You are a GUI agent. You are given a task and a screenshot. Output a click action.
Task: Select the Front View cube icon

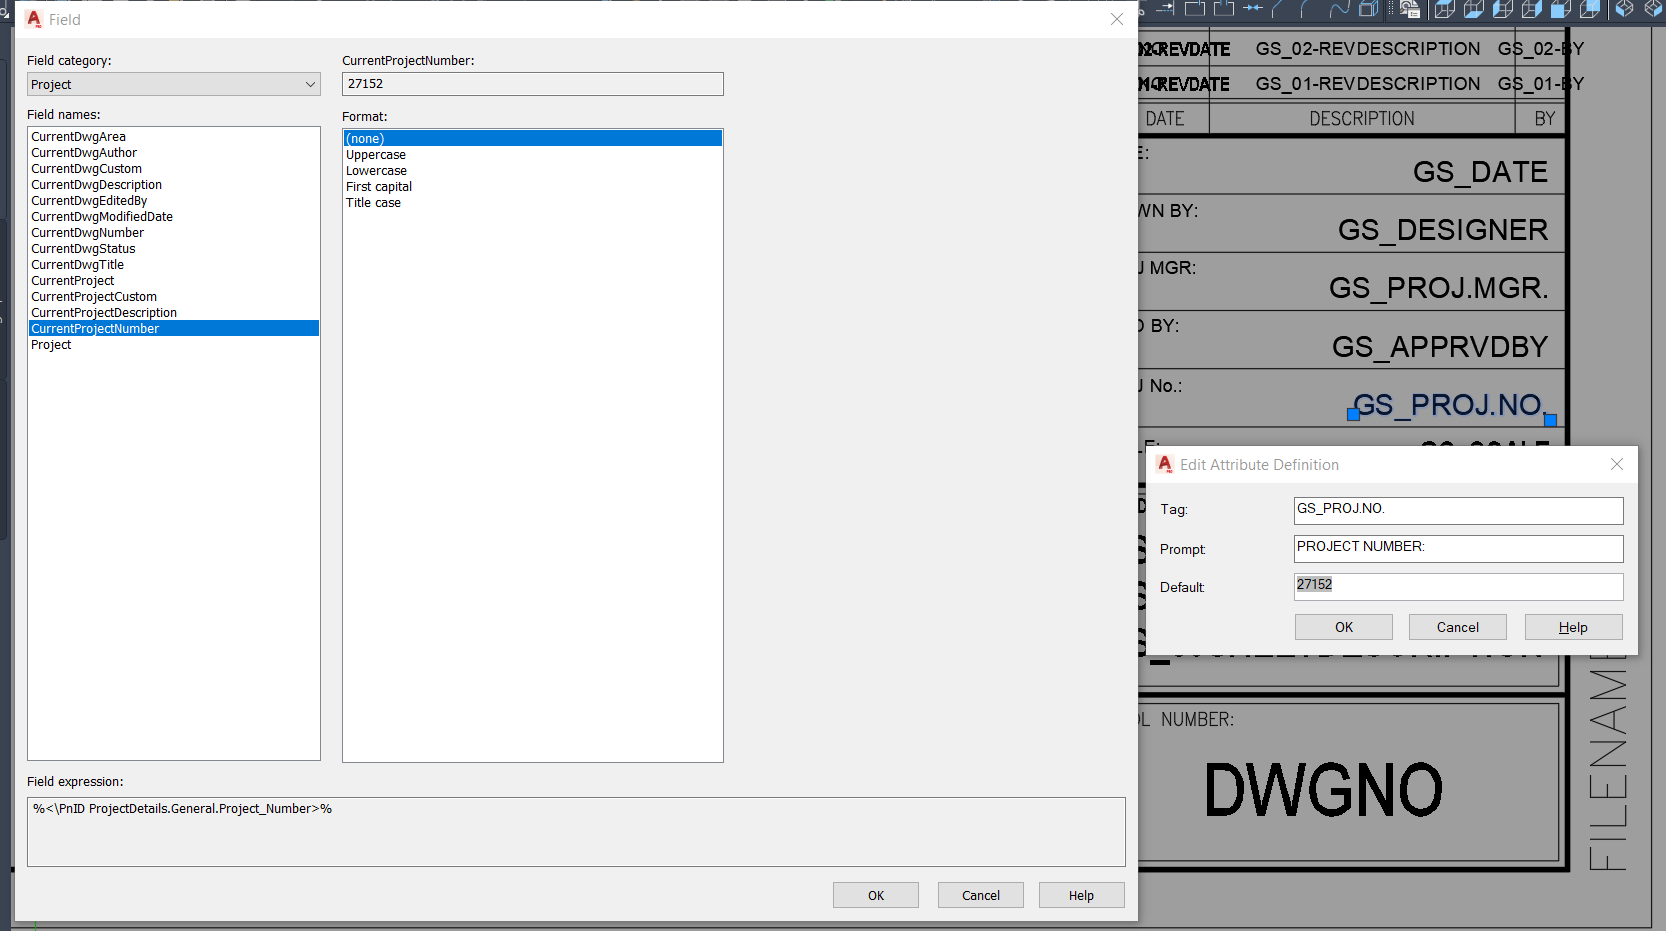pyautogui.click(x=1559, y=9)
